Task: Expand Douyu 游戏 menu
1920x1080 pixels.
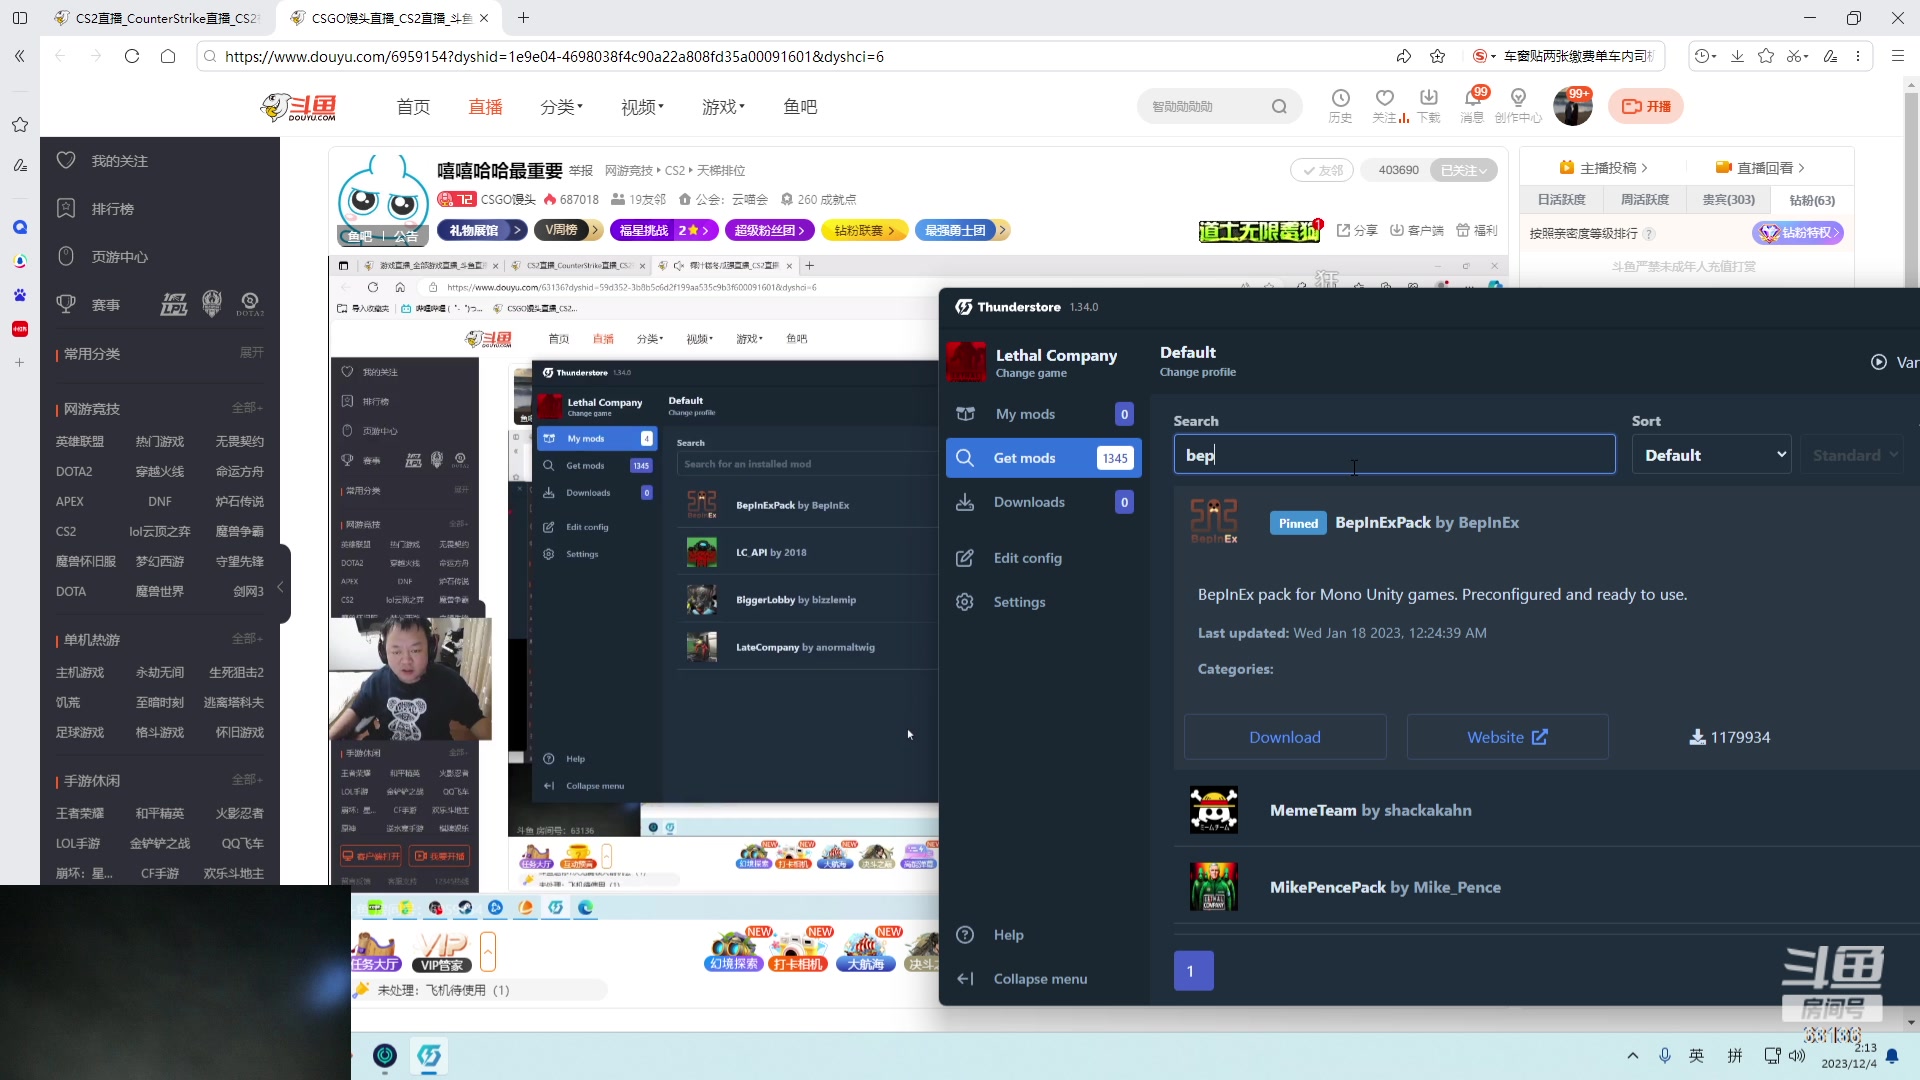Action: (x=723, y=107)
